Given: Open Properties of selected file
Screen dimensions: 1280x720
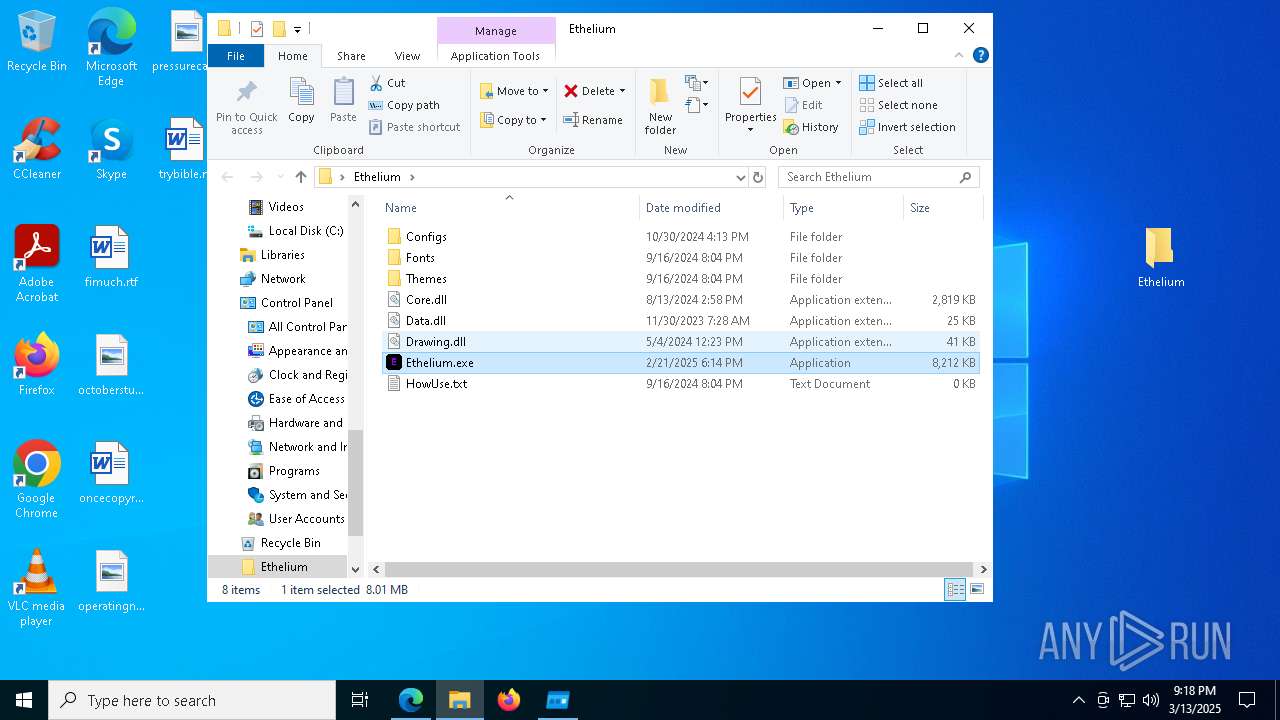Looking at the screenshot, I should tap(750, 106).
